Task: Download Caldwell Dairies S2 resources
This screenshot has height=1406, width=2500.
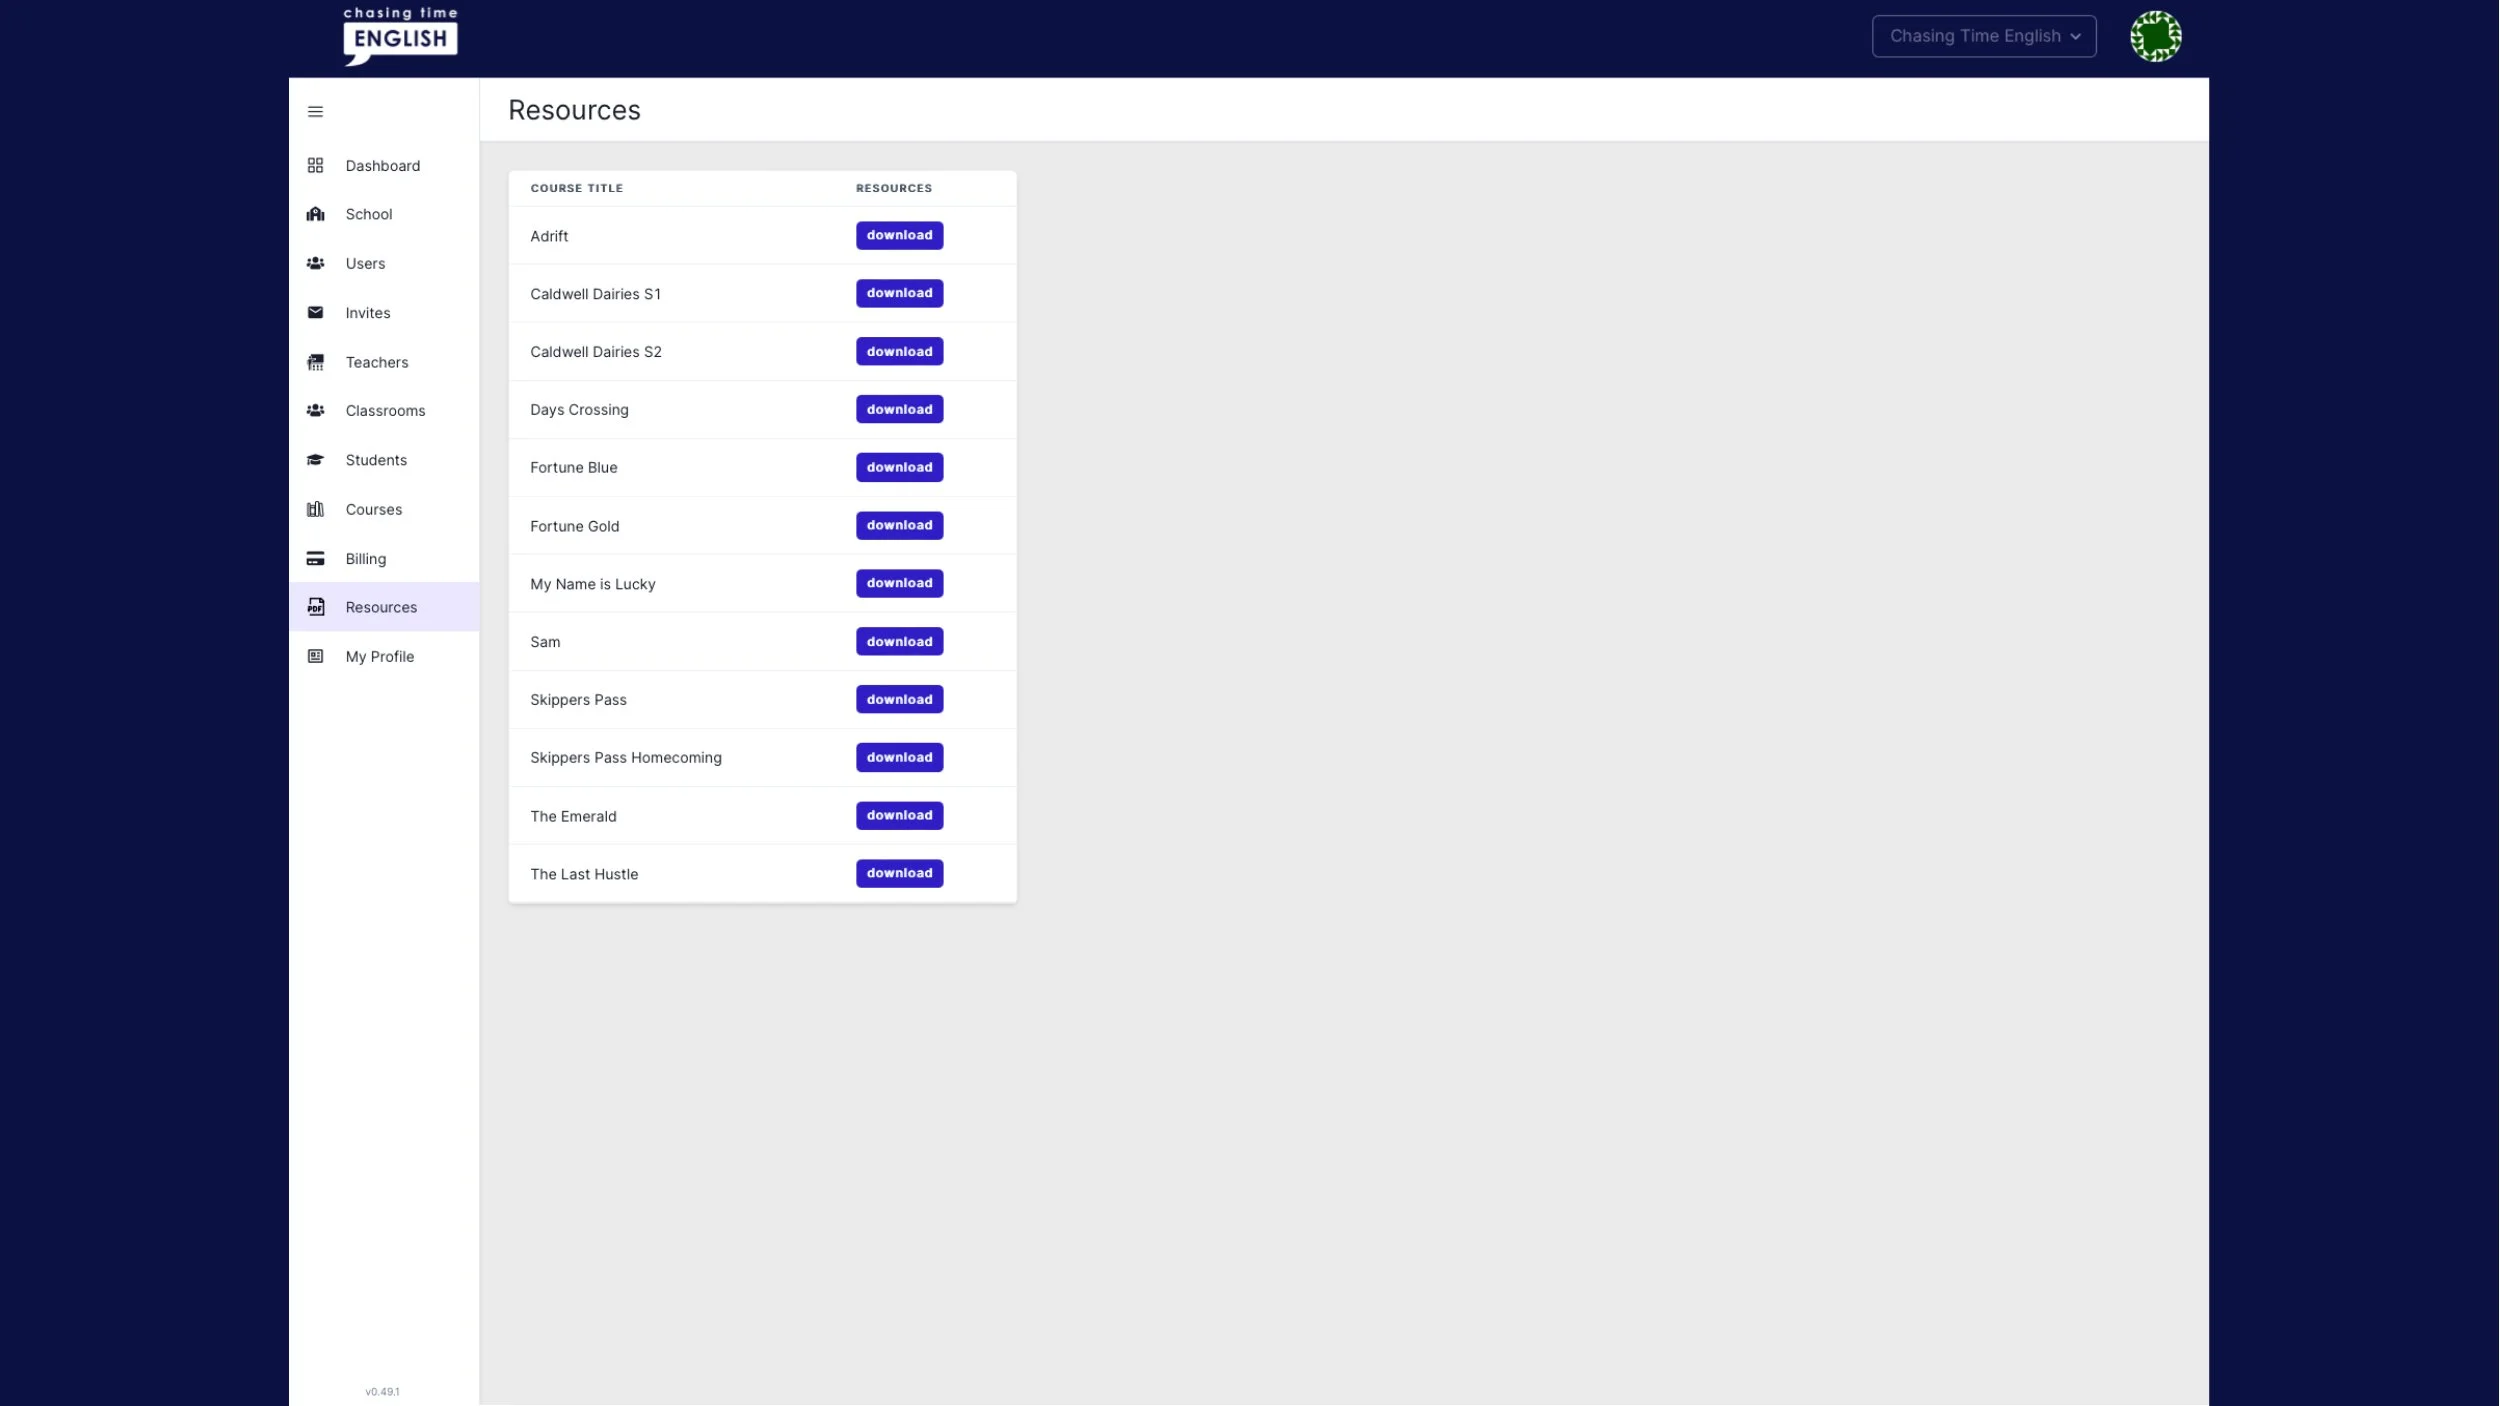Action: coord(899,352)
